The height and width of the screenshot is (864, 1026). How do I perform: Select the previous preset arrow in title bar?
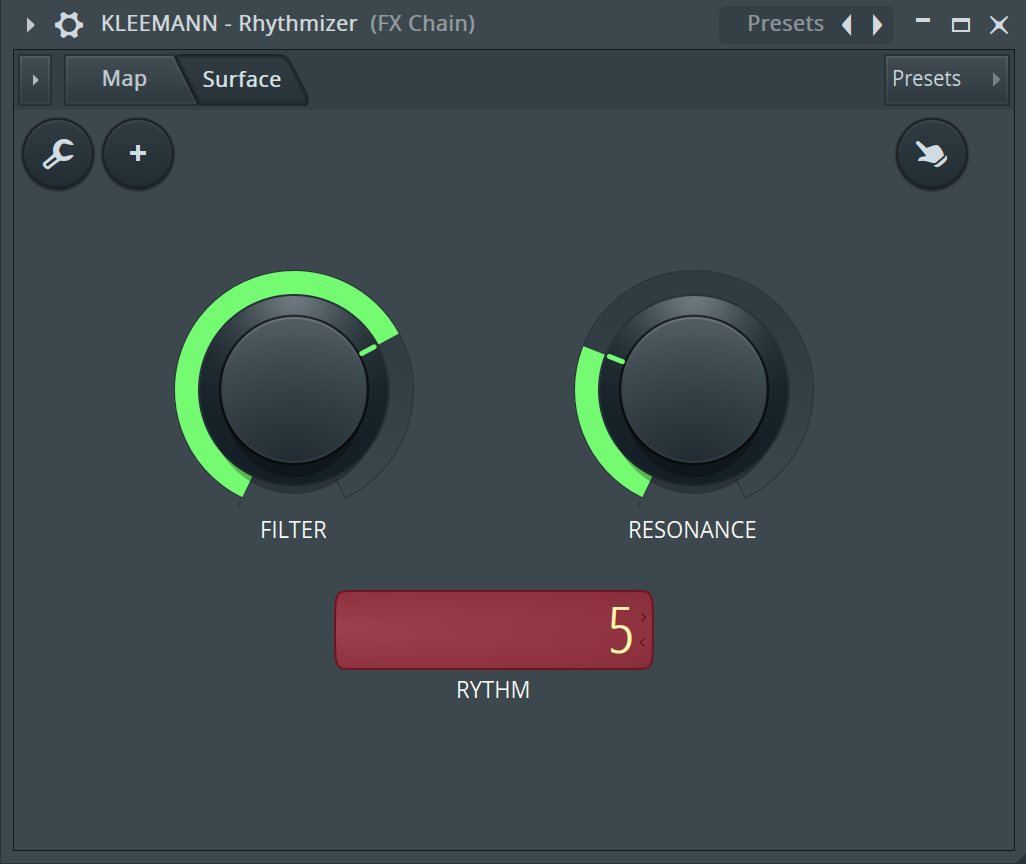(847, 25)
